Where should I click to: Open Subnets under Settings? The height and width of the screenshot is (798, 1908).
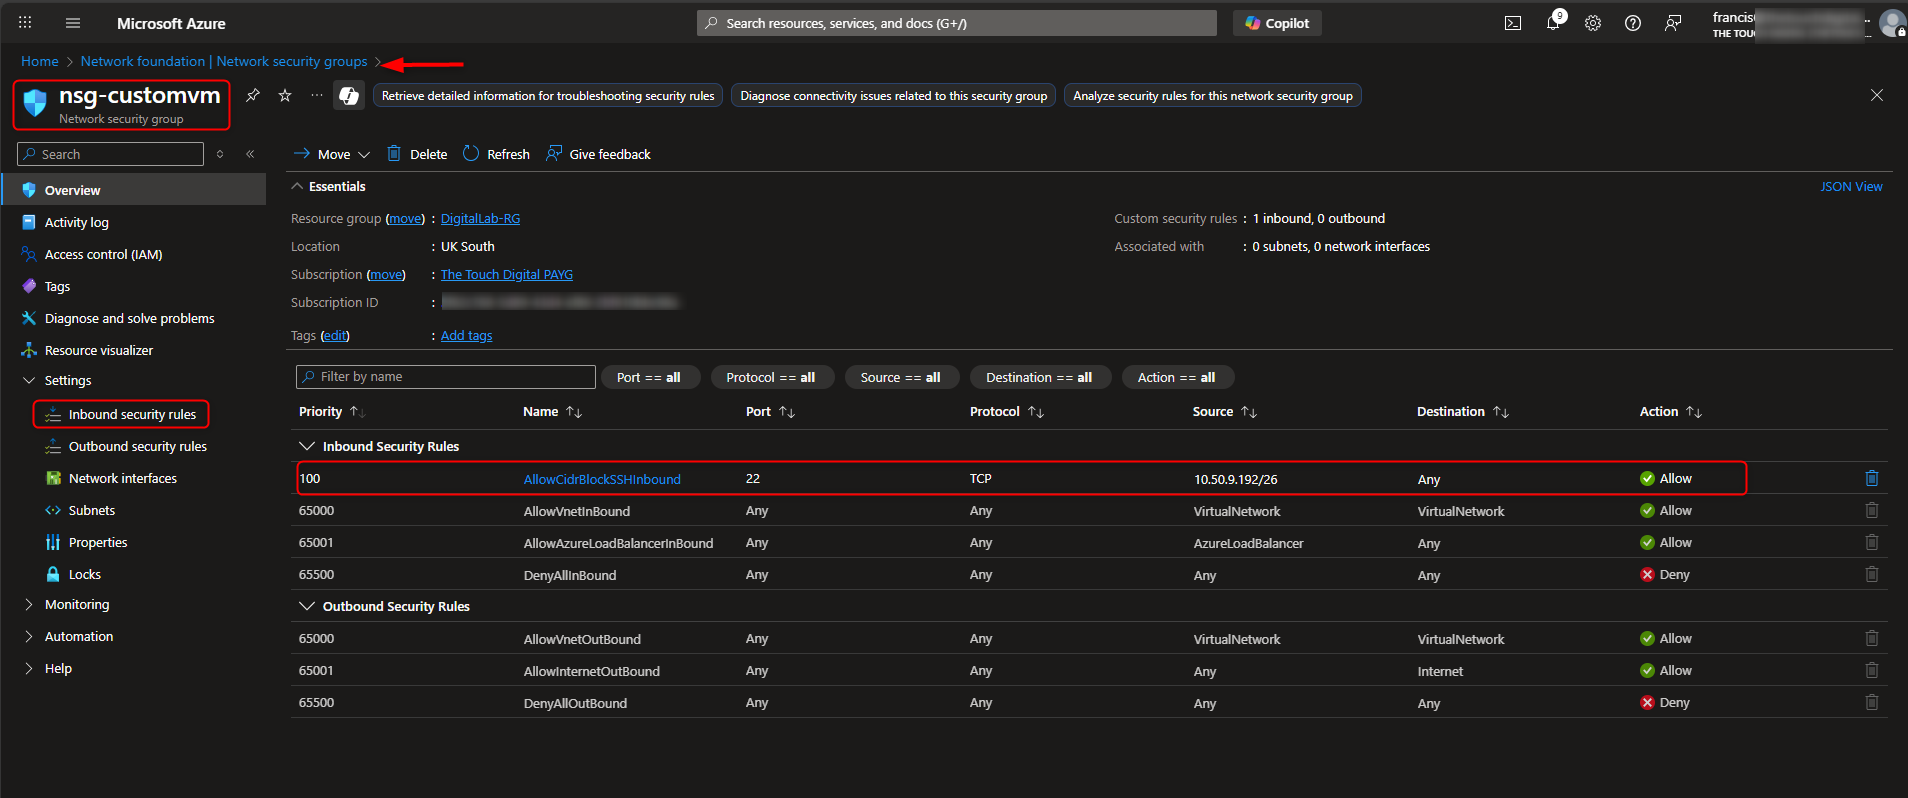coord(91,510)
